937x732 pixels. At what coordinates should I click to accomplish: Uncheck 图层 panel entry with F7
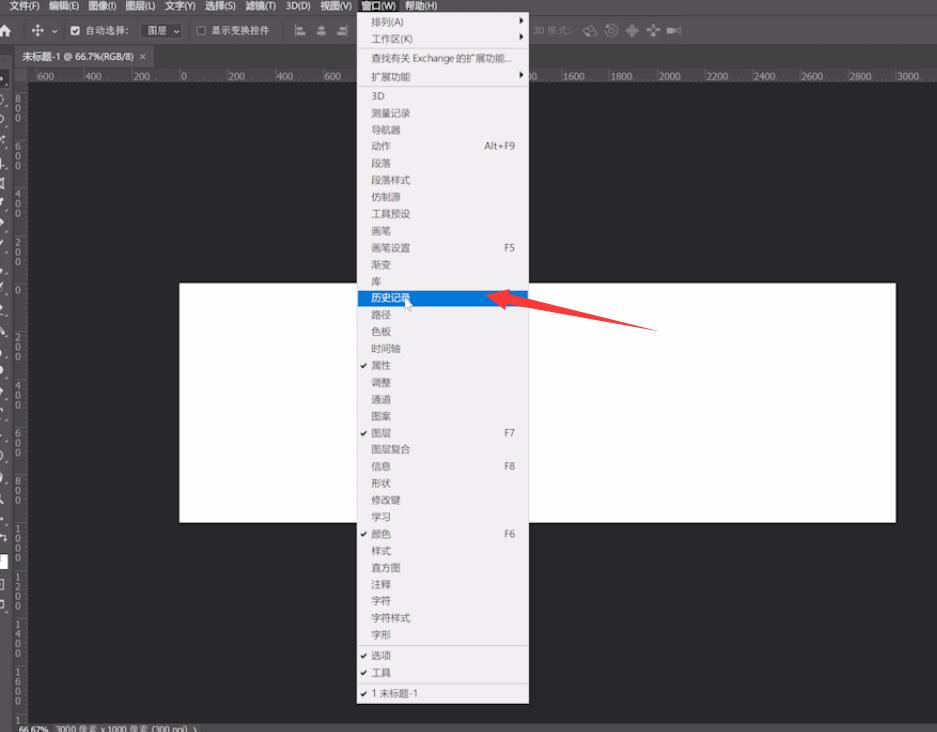click(x=442, y=433)
